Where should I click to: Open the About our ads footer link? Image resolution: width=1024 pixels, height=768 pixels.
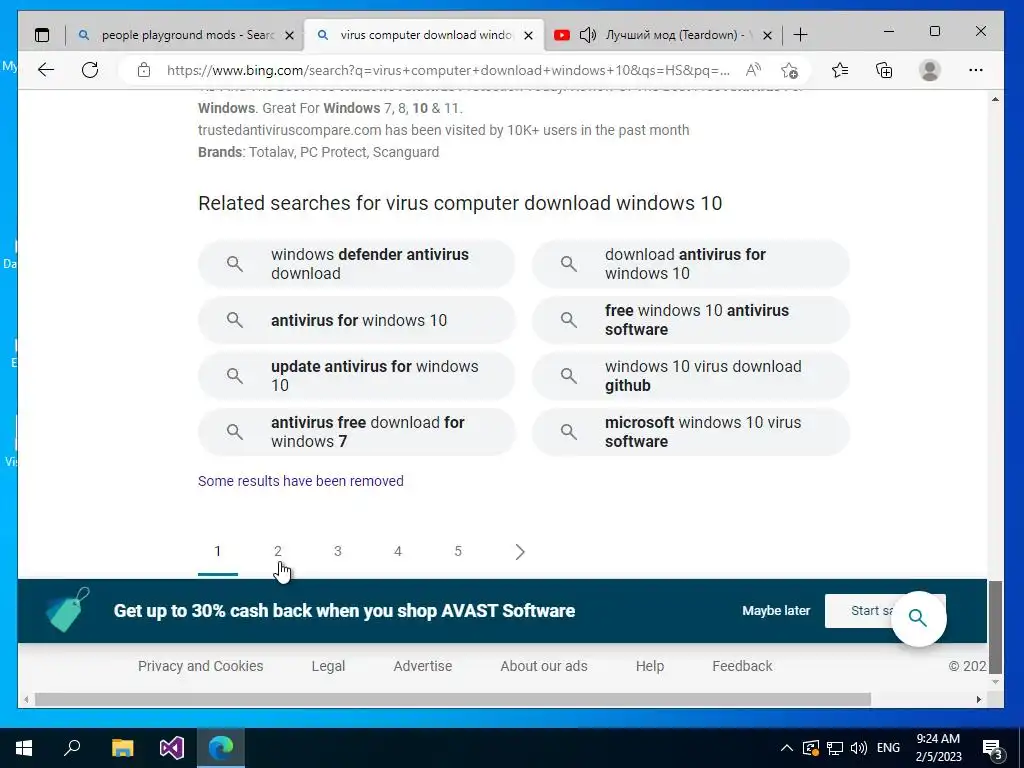click(x=544, y=666)
